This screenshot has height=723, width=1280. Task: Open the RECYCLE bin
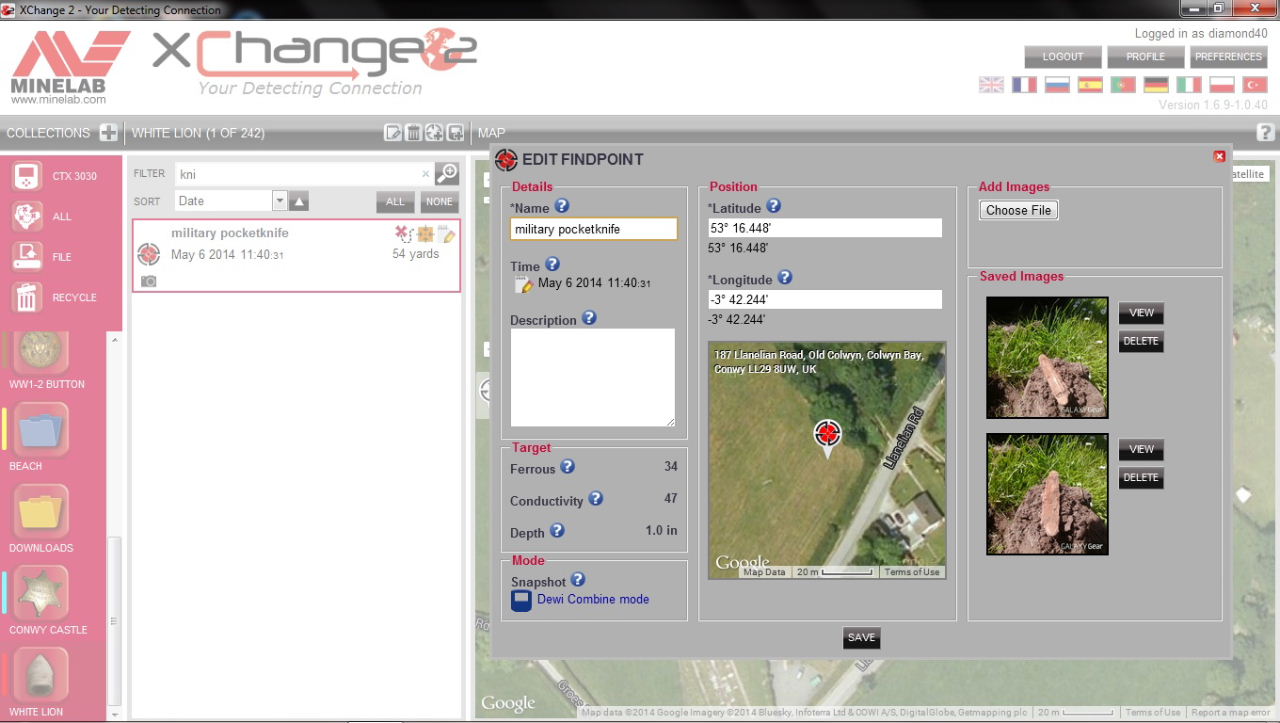pyautogui.click(x=27, y=297)
